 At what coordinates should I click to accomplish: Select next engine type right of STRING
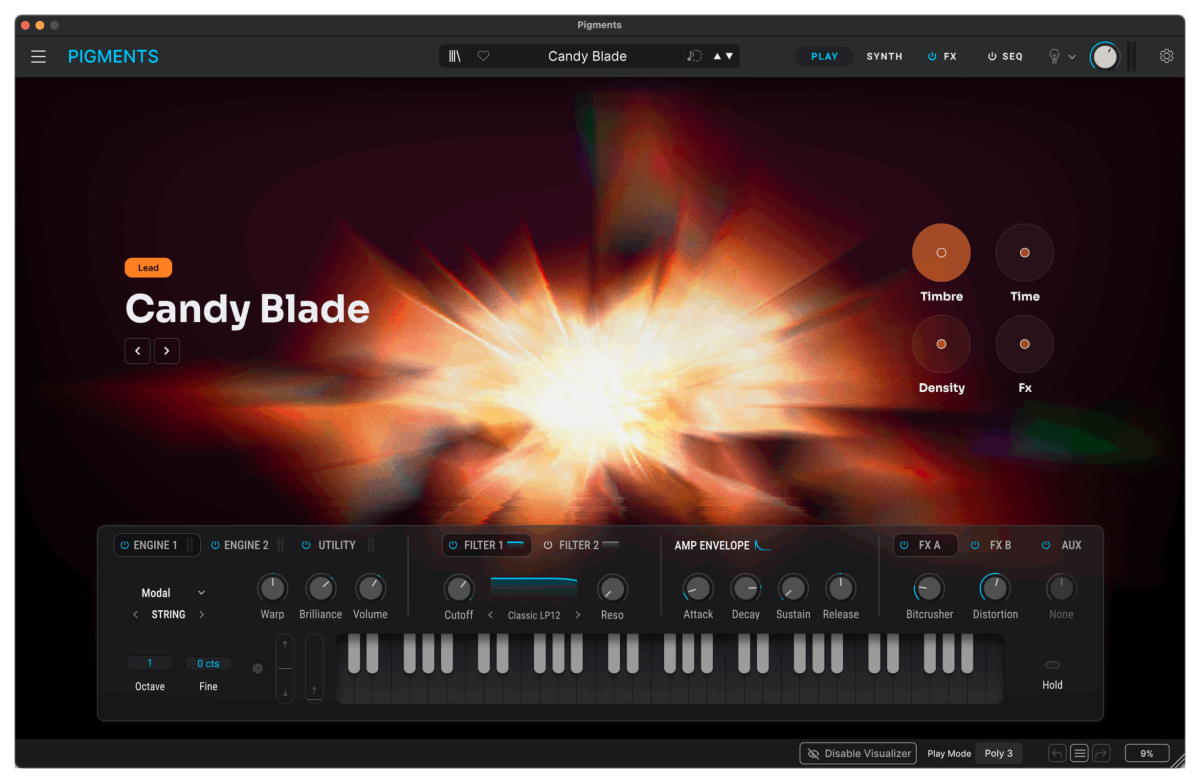pos(201,614)
